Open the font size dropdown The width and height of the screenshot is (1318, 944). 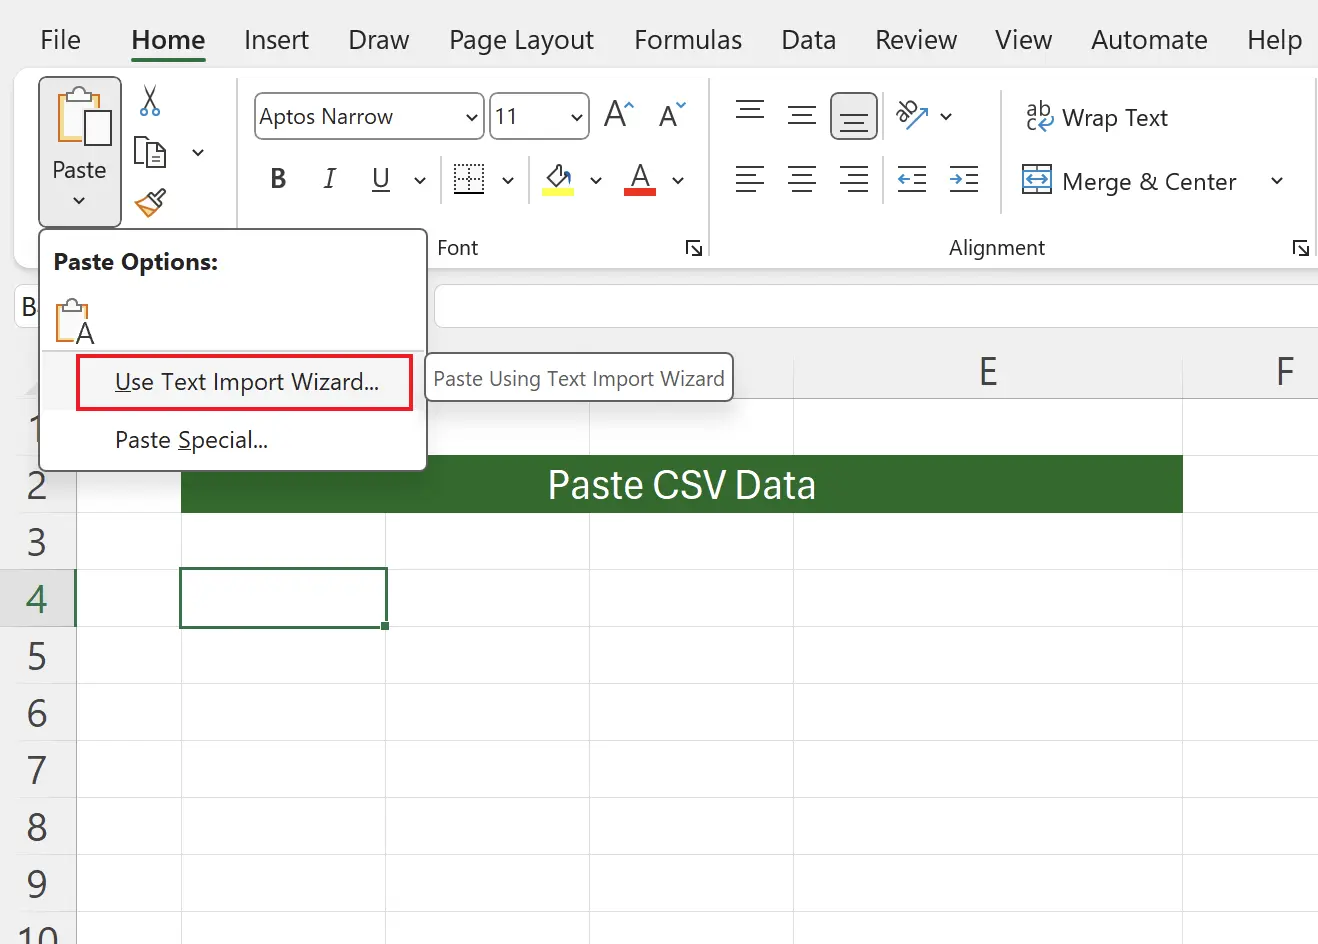[x=577, y=116]
